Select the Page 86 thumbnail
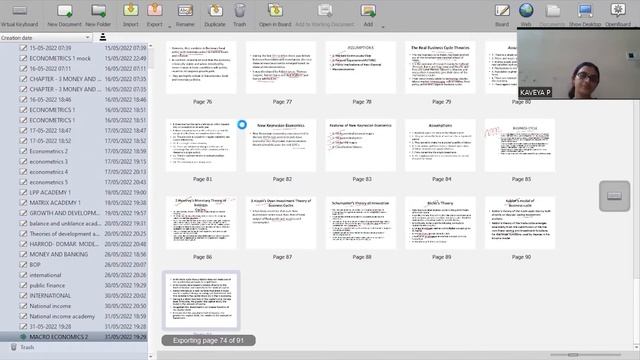 [x=202, y=223]
